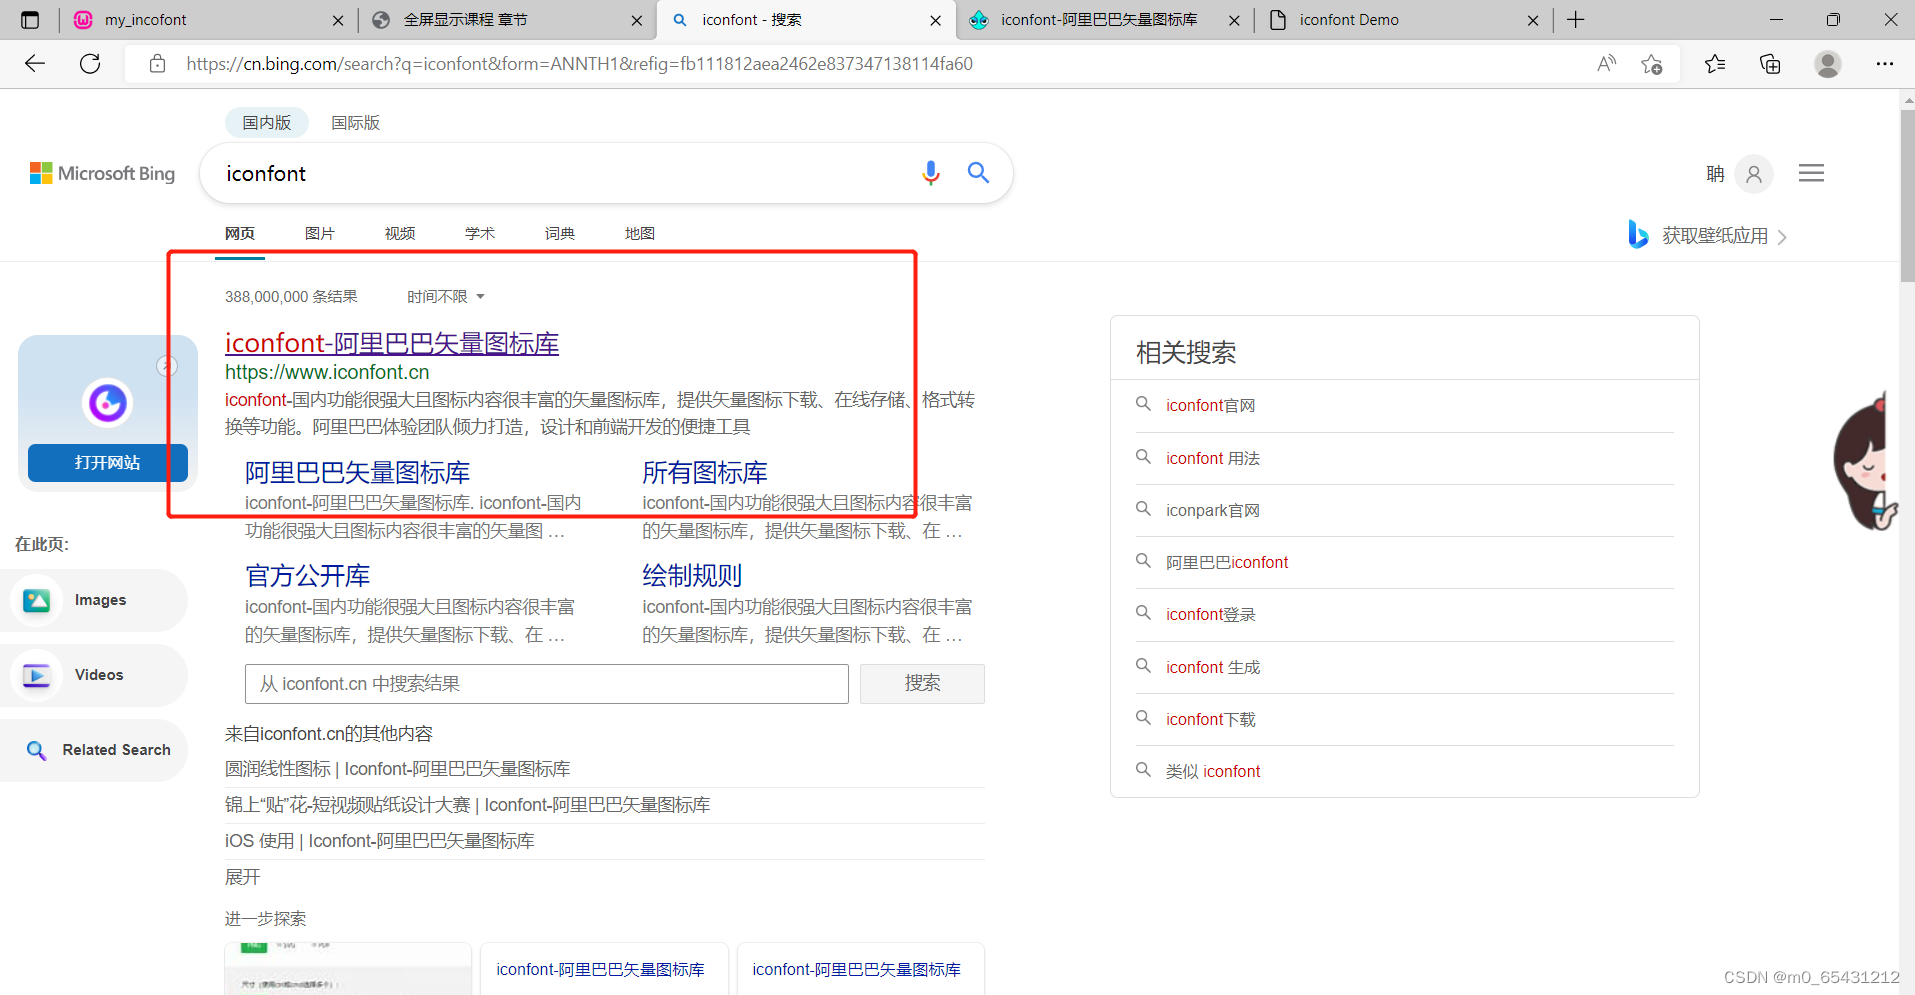Focus the iconfont.cn site search field
Screen dimensions: 1915x995
click(x=546, y=684)
